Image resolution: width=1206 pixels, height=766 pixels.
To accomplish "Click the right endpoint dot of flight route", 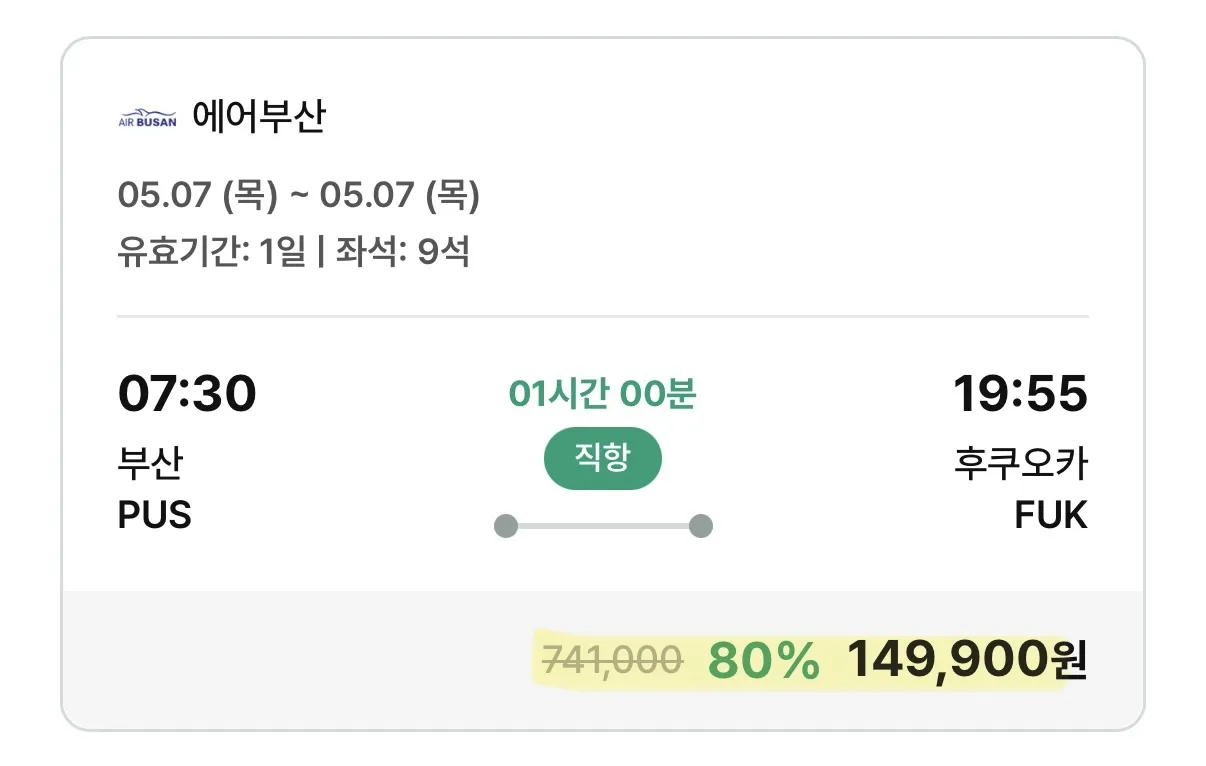I will (700, 524).
